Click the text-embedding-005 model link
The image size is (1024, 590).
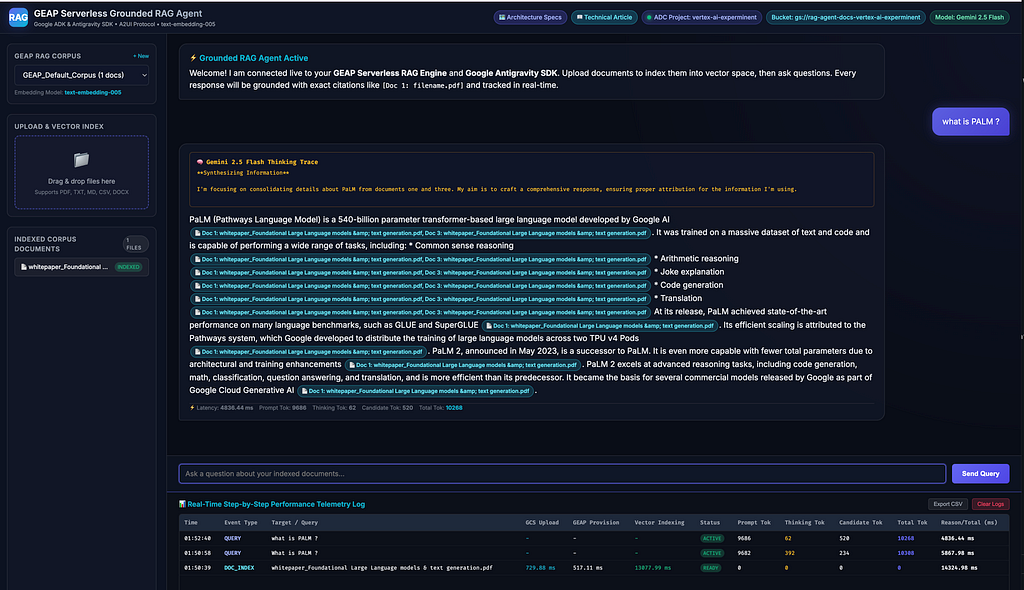[x=93, y=93]
